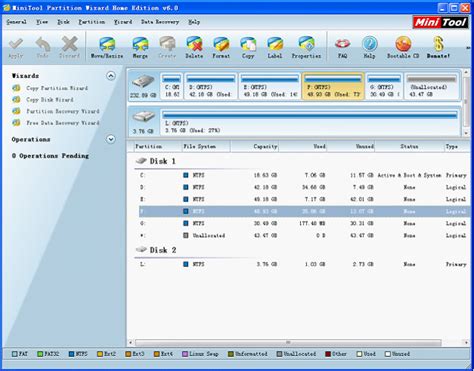Collapse the Wizards panel section

[x=111, y=76]
